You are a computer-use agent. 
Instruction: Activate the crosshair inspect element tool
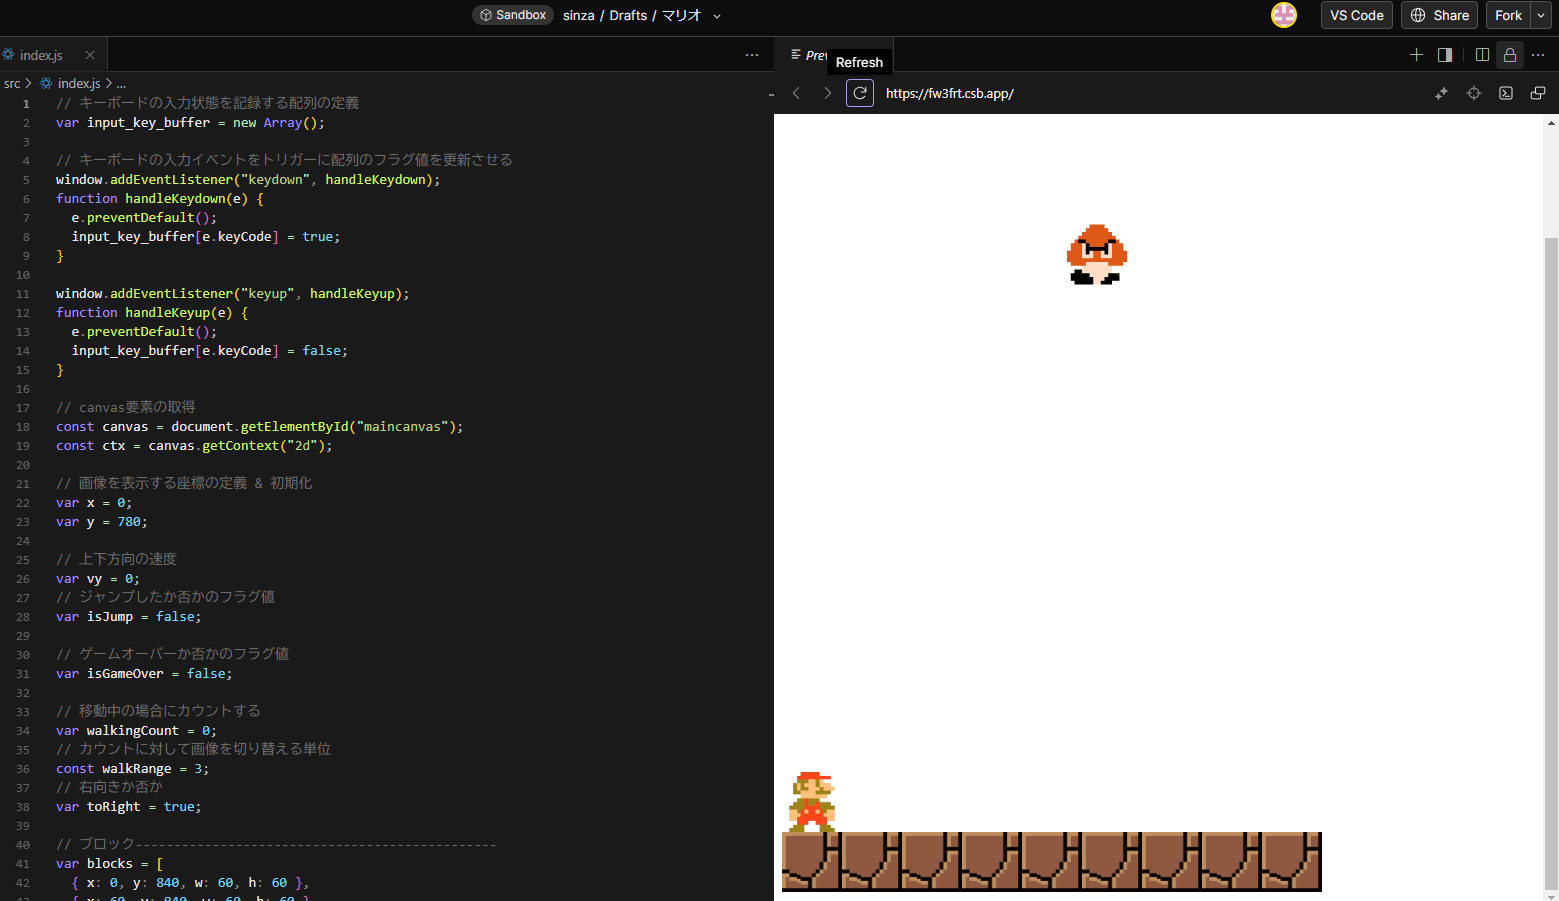tap(1474, 93)
